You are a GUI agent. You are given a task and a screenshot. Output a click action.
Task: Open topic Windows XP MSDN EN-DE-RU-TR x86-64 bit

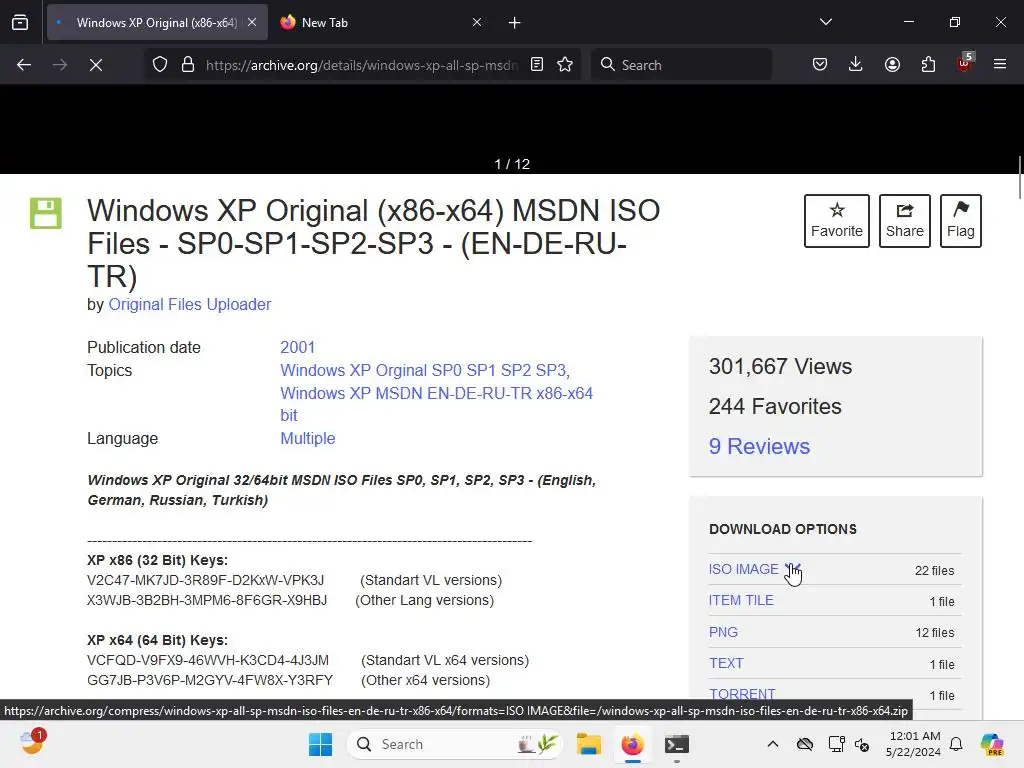(x=436, y=404)
